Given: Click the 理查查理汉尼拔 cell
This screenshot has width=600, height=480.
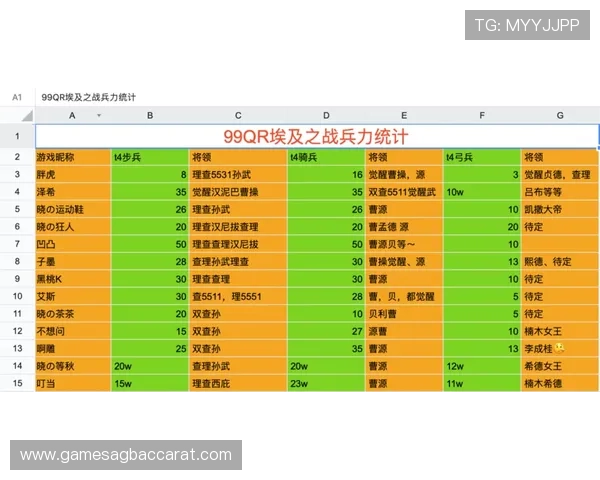Looking at the screenshot, I should point(238,244).
